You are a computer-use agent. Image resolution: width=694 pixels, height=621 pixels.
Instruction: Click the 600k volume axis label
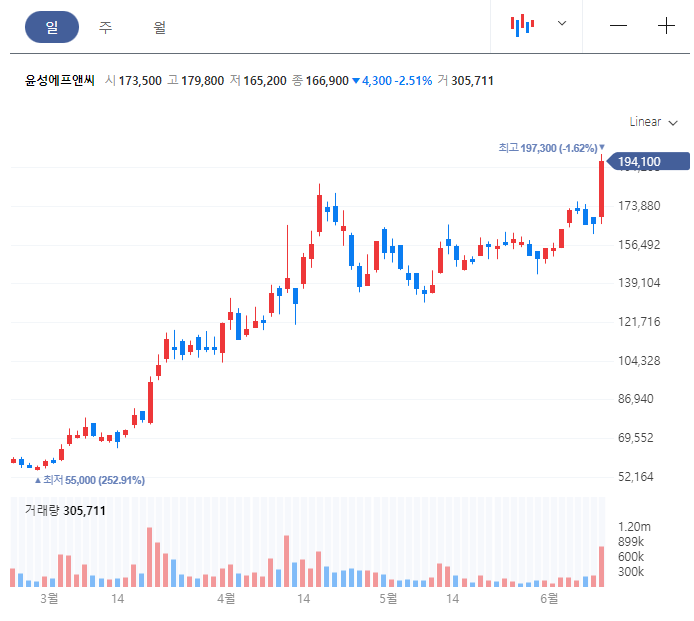(631, 557)
